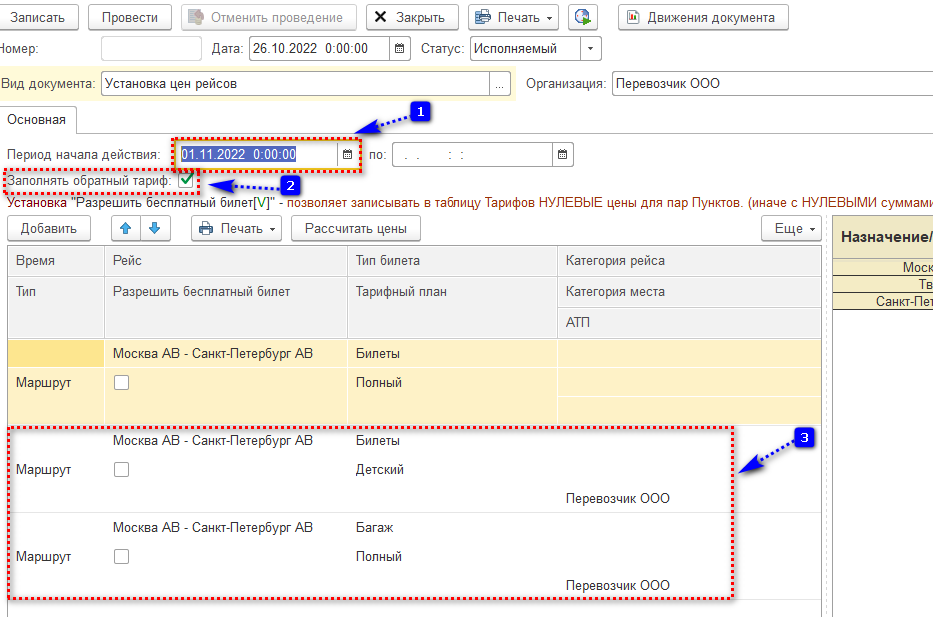
Task: Move row up with blue up arrow
Action: (x=126, y=228)
